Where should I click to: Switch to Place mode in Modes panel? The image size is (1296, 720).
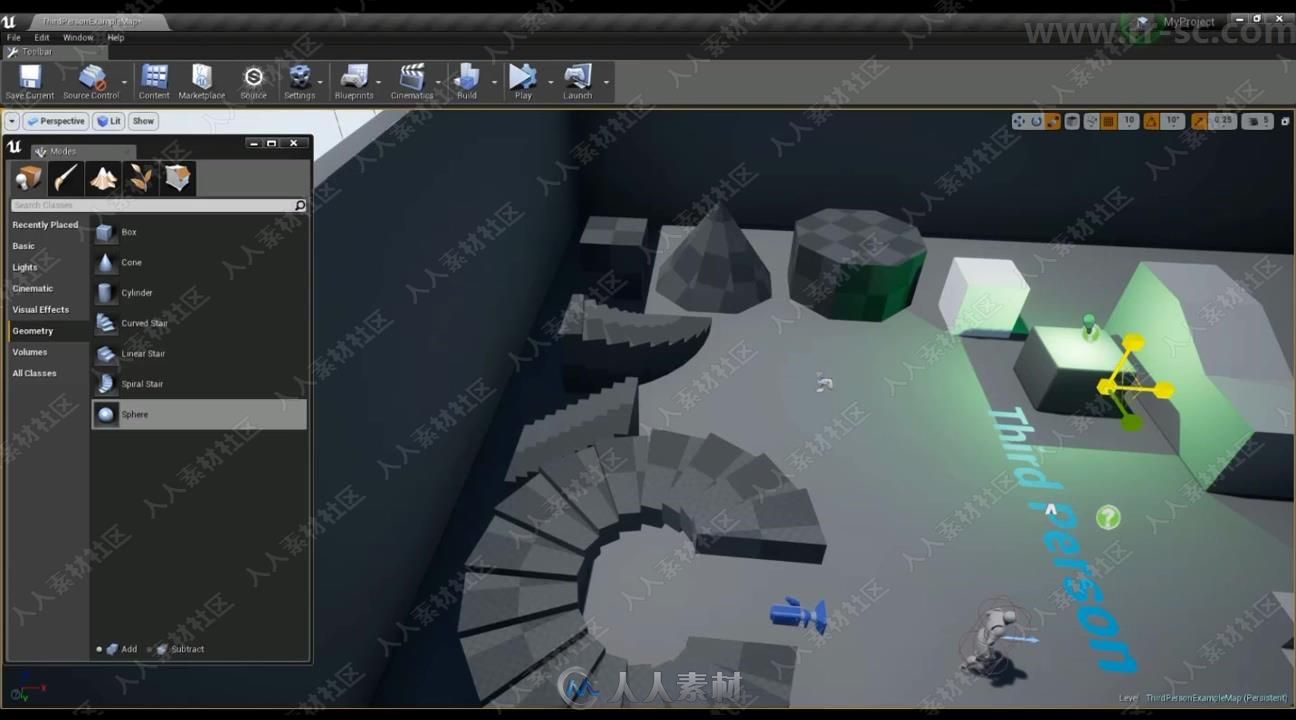point(27,178)
